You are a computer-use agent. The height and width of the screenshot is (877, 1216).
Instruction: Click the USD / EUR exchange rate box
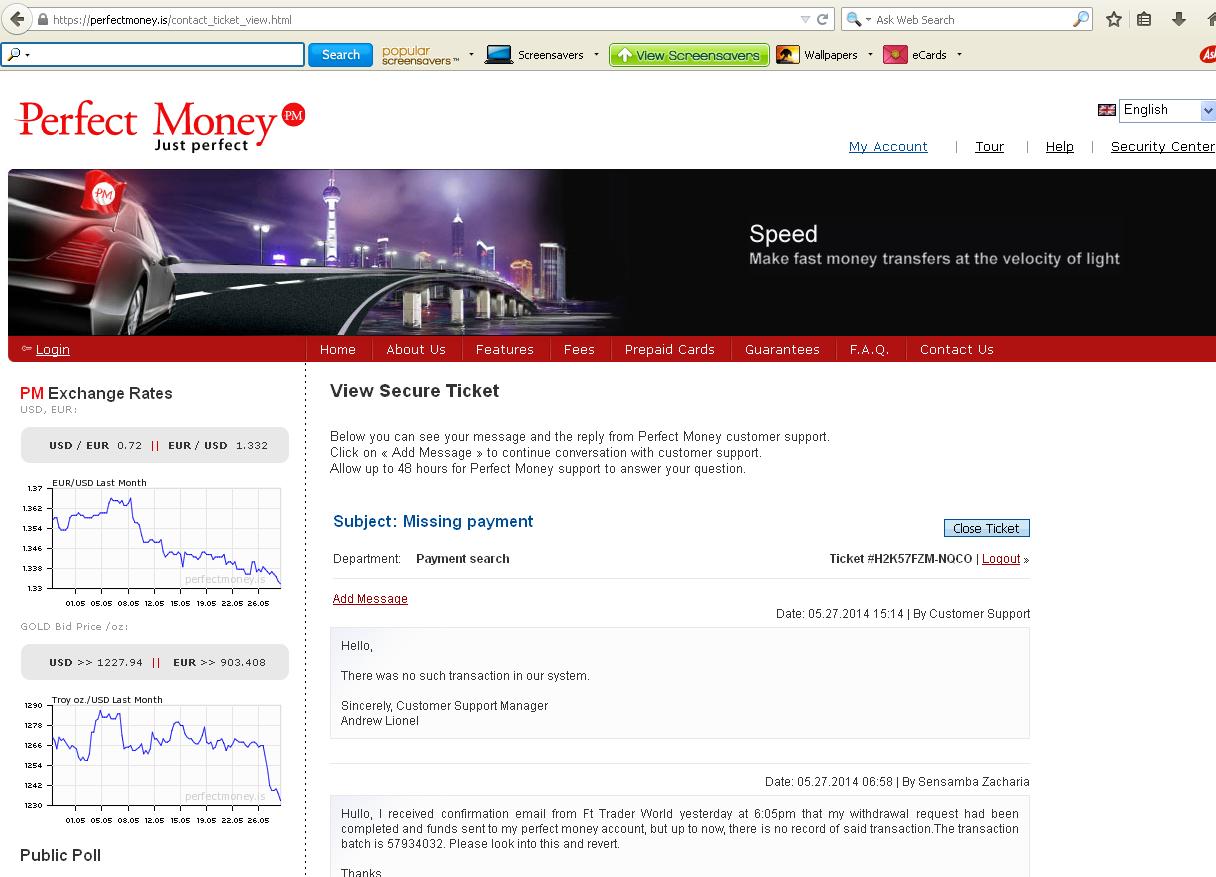pyautogui.click(x=155, y=445)
